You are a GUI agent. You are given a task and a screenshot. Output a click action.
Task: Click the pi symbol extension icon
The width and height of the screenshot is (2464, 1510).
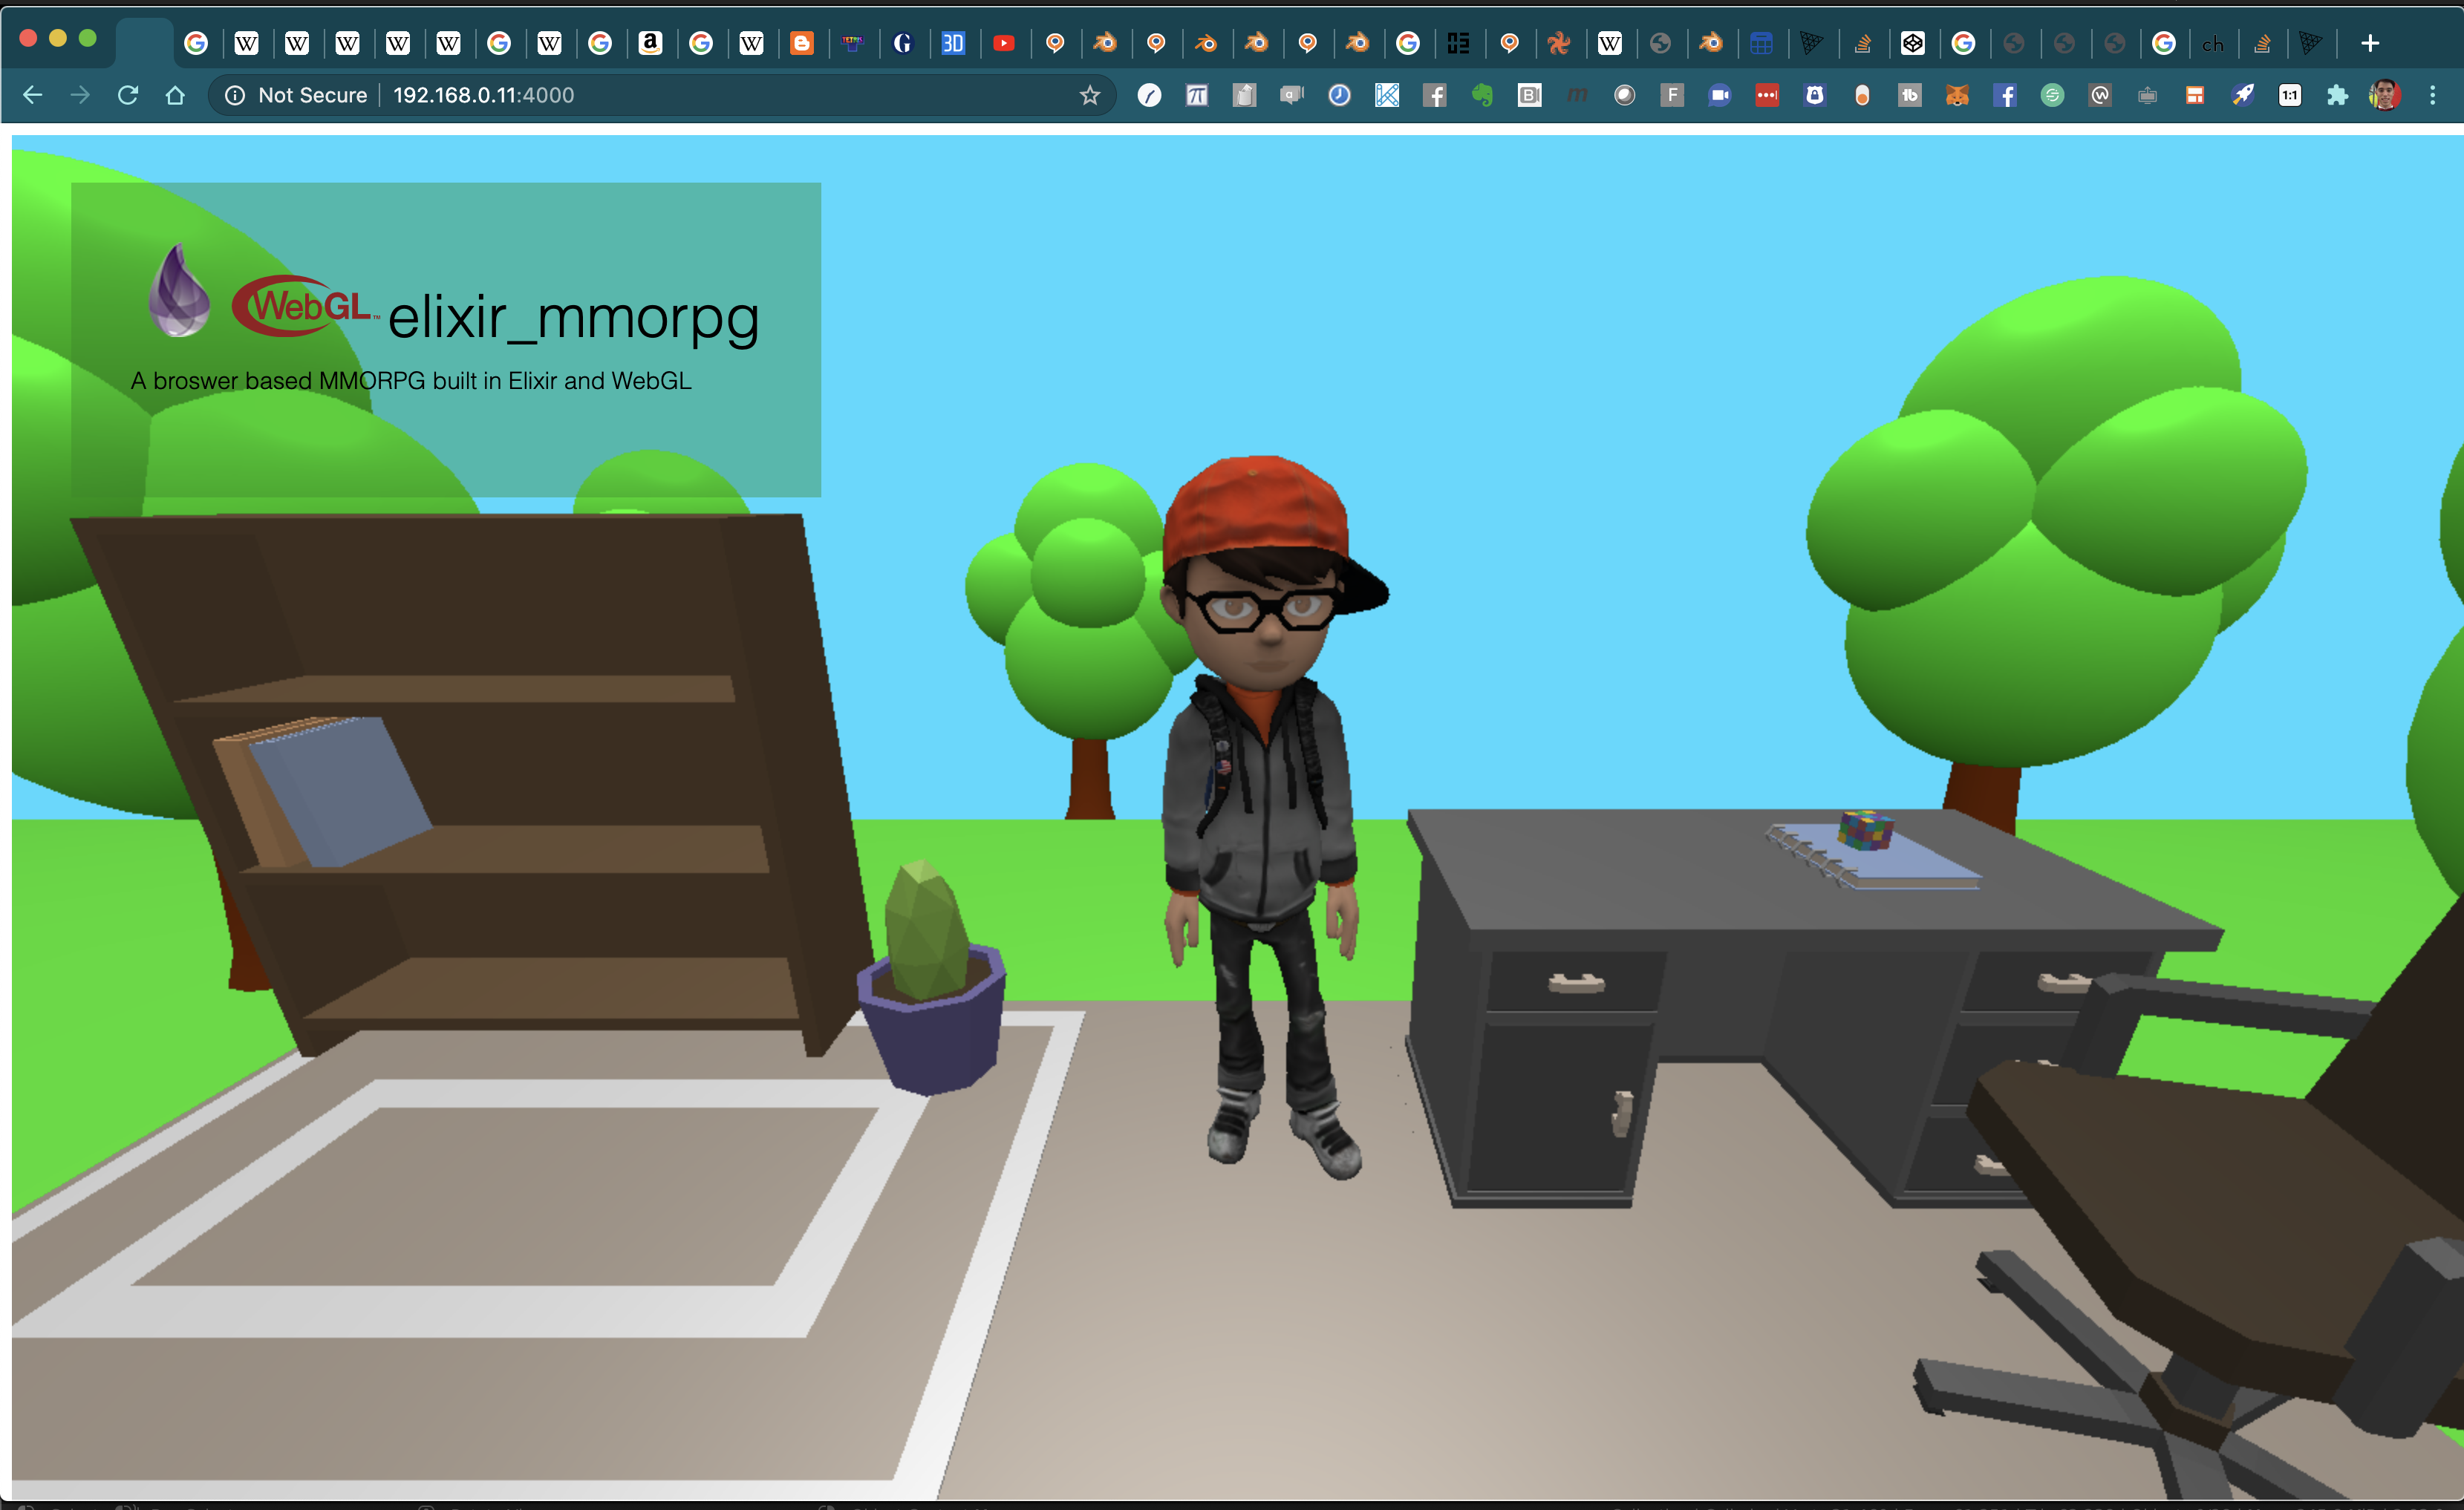click(1197, 95)
